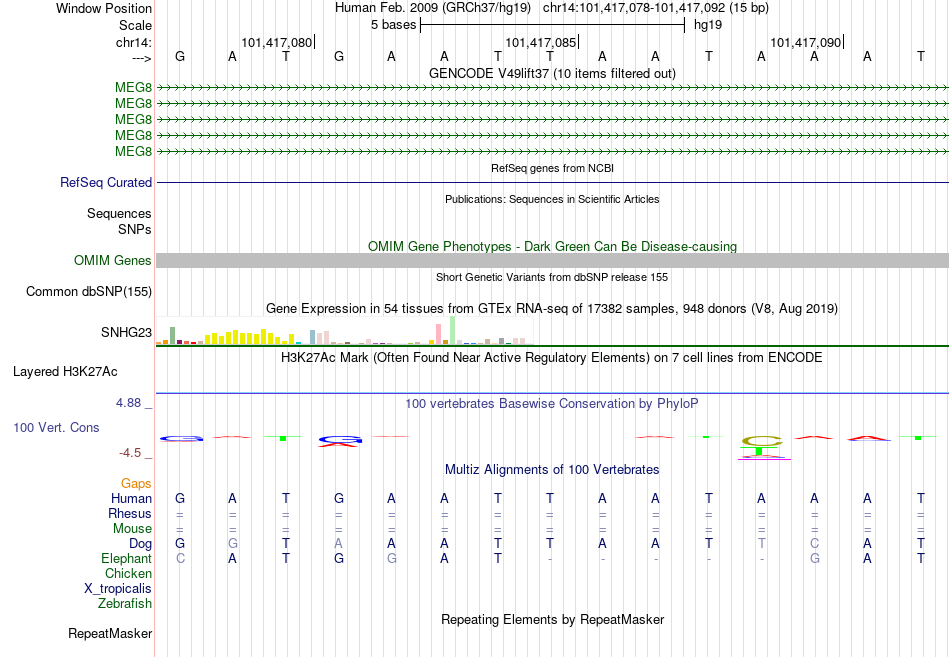
Task: Click the SNHG23 gene label
Action: 127,332
